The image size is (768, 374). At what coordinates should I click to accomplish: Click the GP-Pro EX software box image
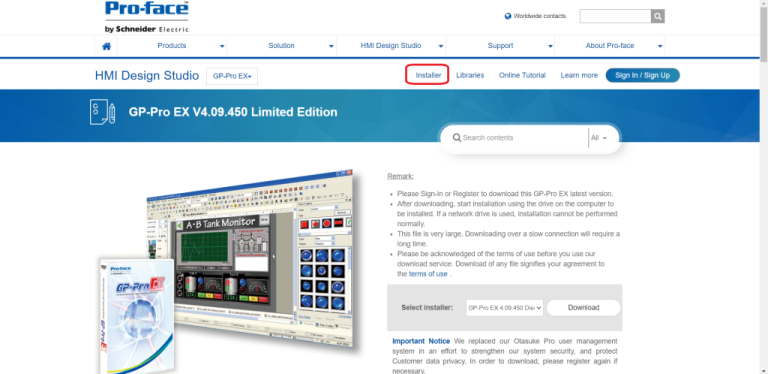point(137,316)
